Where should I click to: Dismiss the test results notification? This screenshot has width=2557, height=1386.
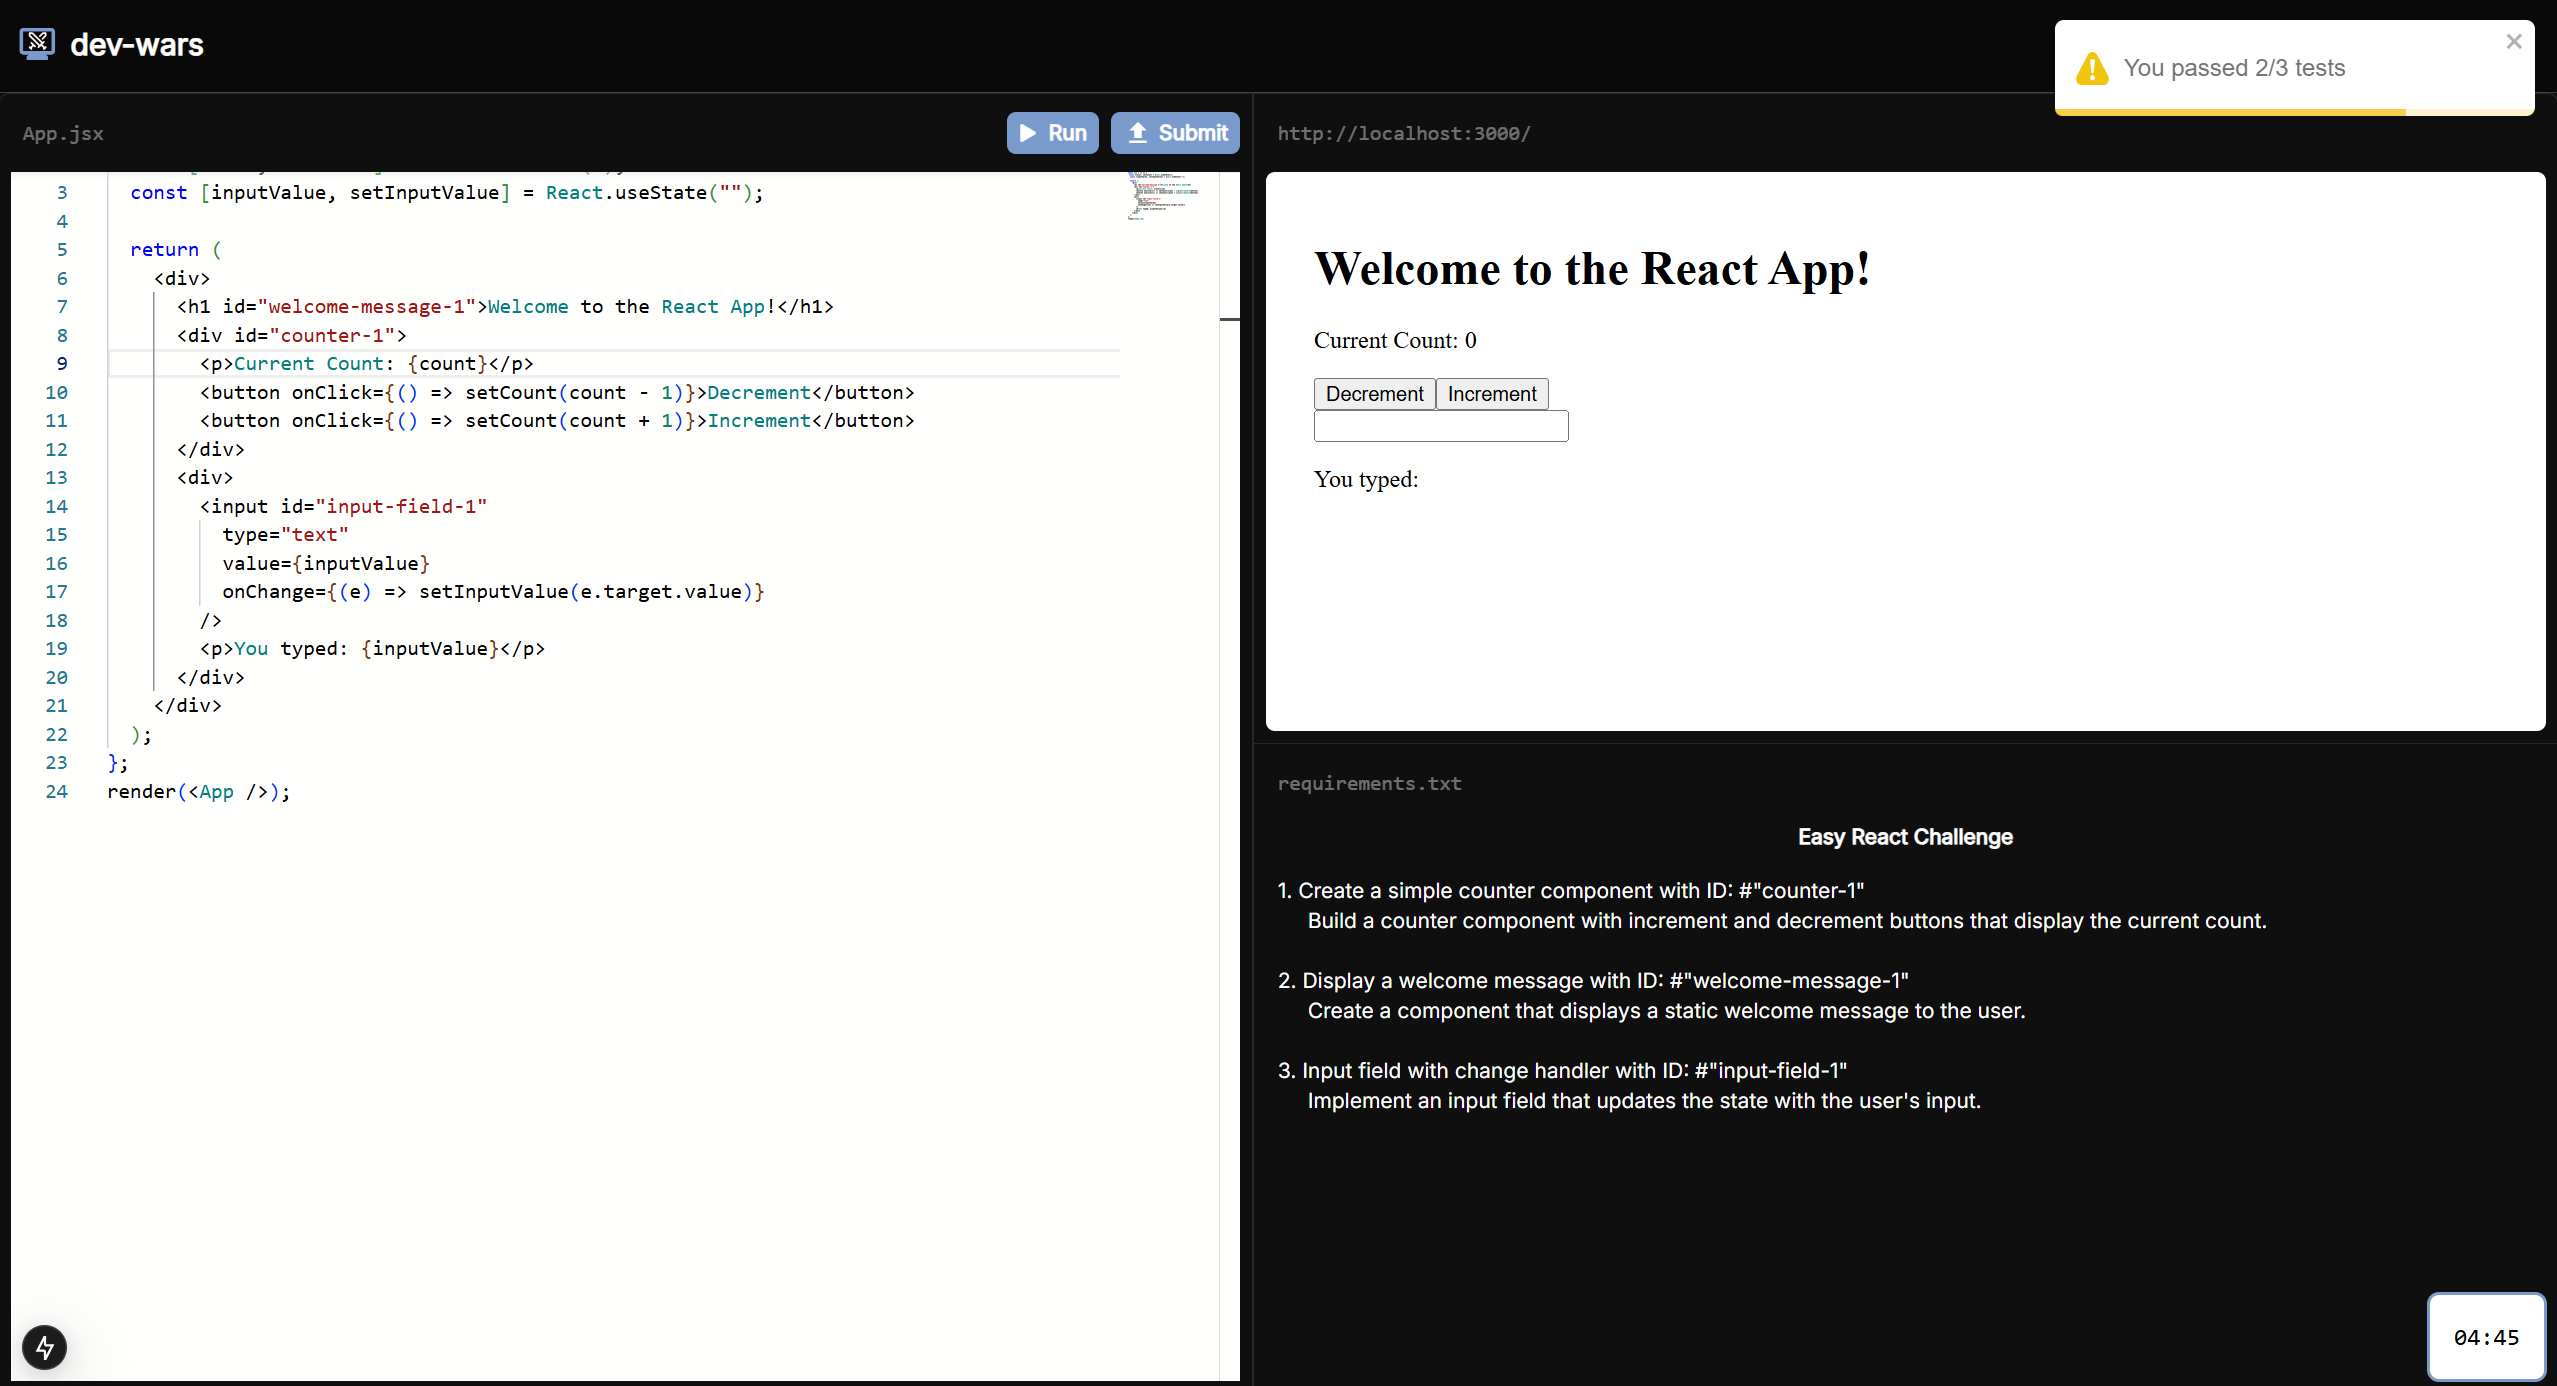pos(2513,42)
